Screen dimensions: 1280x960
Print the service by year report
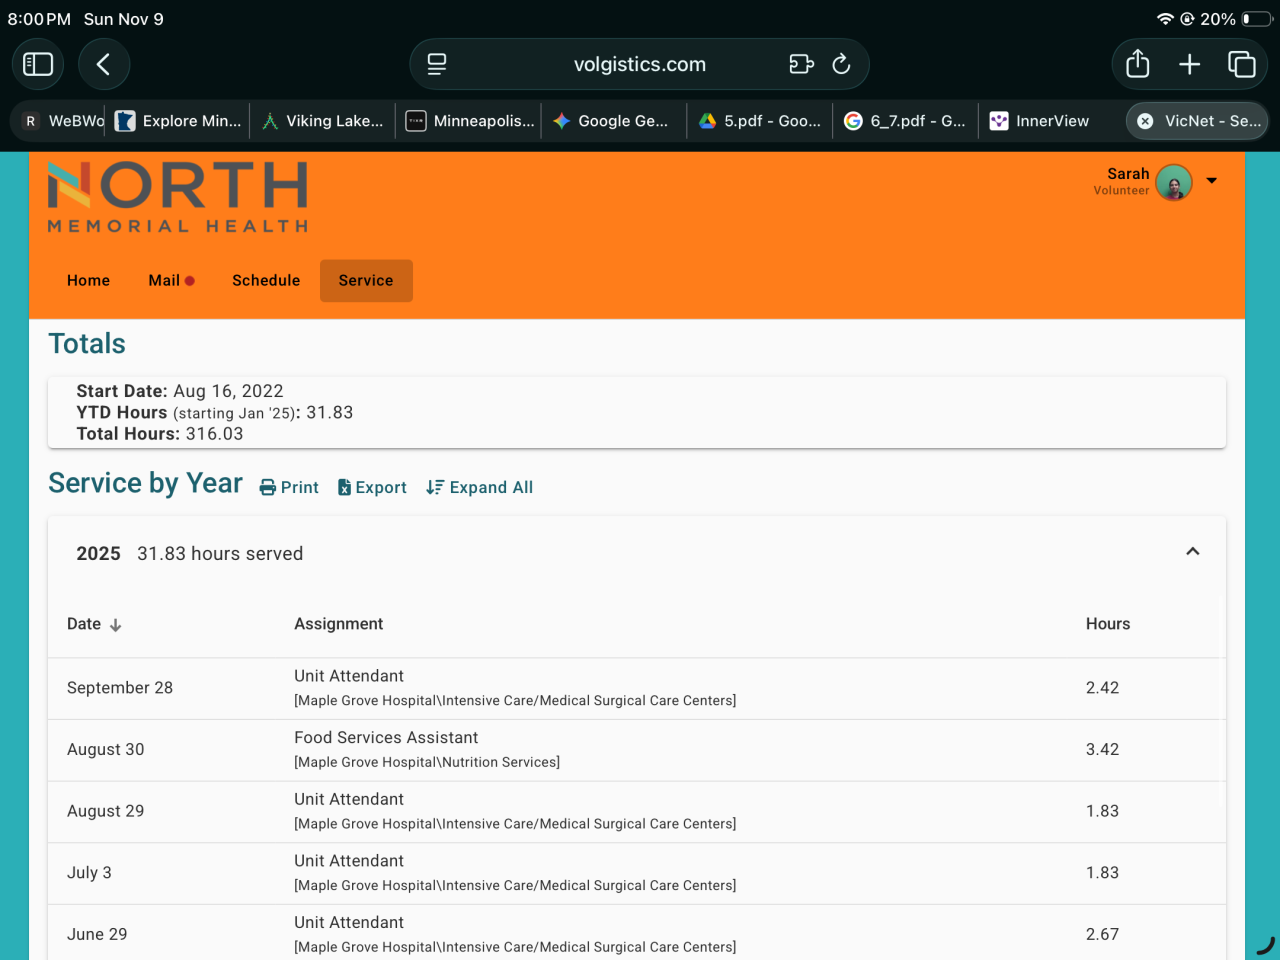click(289, 488)
